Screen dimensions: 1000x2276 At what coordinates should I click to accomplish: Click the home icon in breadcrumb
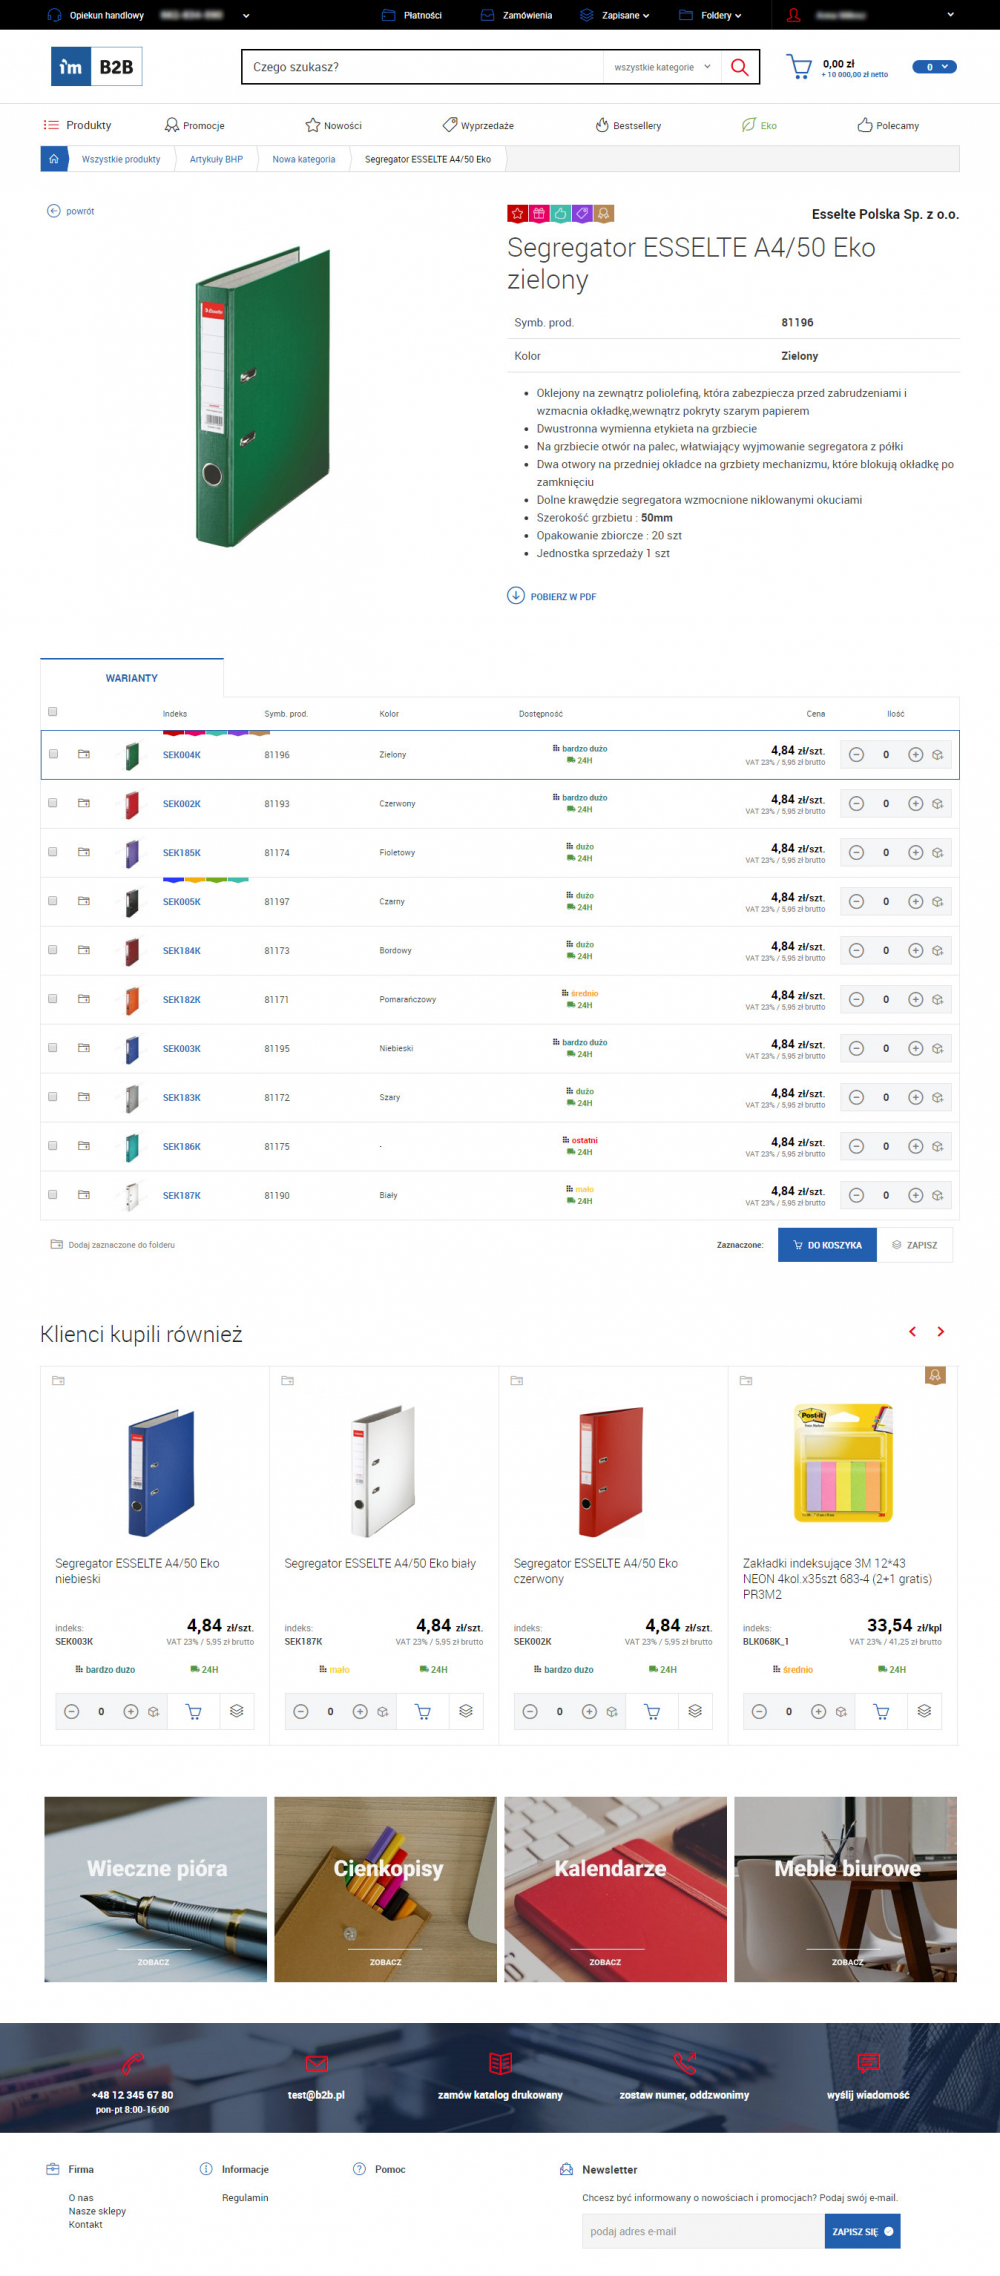click(x=54, y=159)
